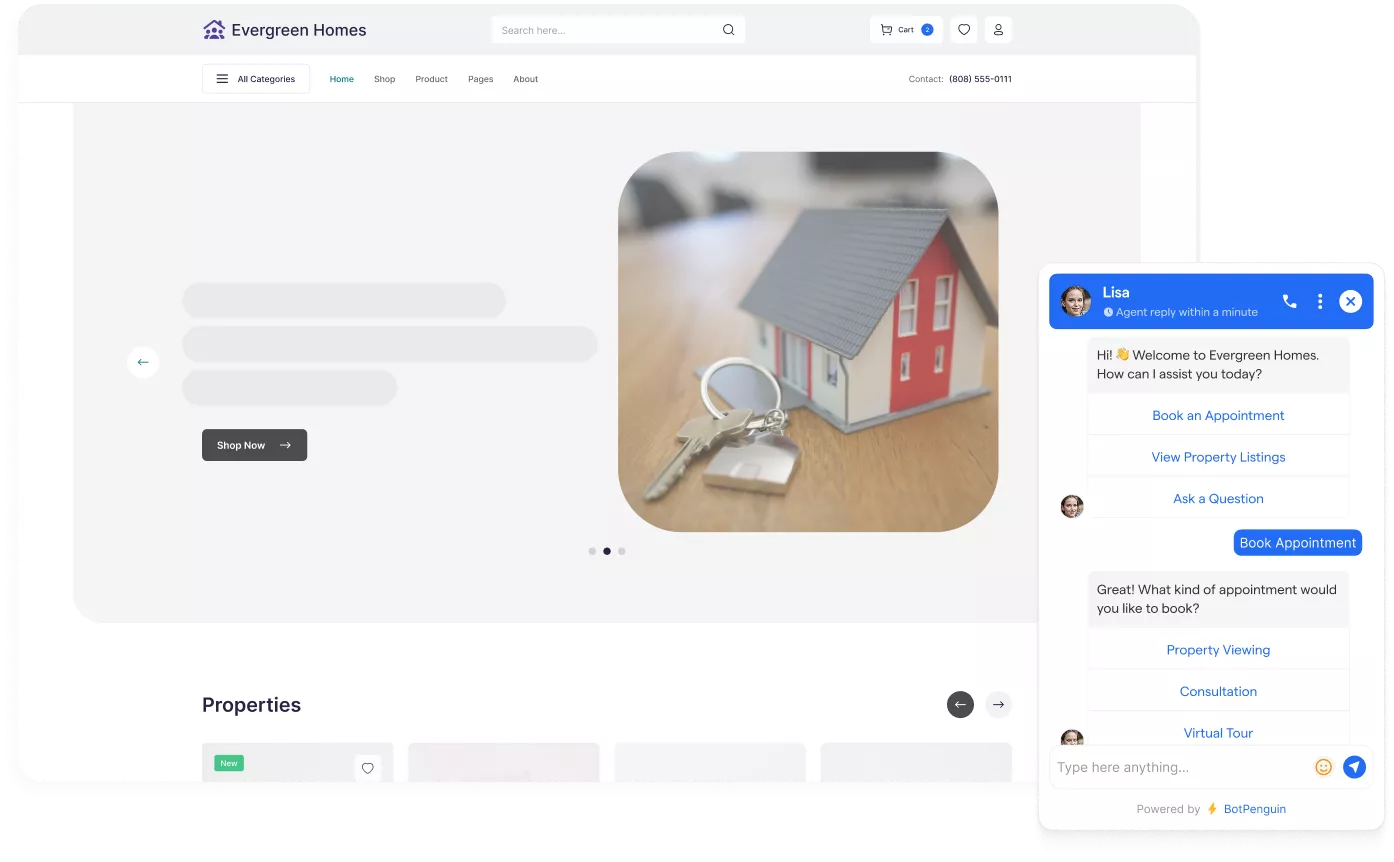
Task: Choose View Property Listings in the chat
Action: tap(1218, 457)
